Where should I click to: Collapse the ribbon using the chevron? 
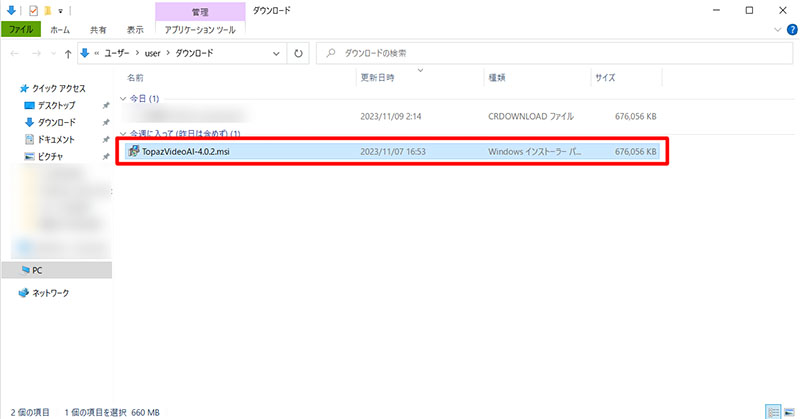[778, 30]
